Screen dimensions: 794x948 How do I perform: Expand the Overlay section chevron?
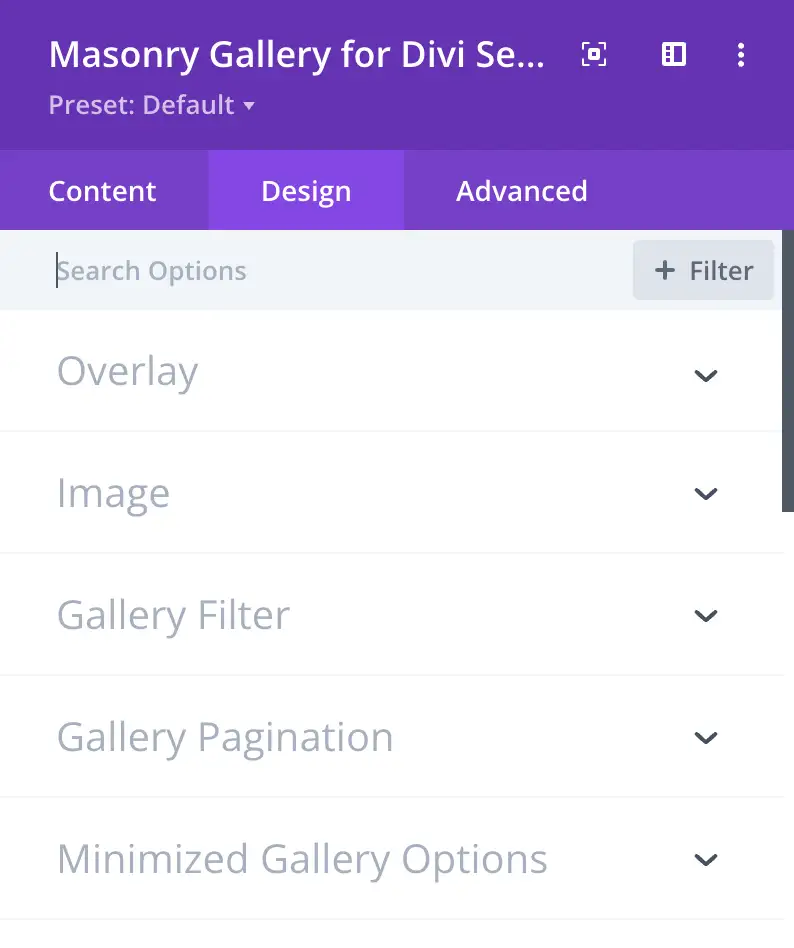(x=706, y=376)
